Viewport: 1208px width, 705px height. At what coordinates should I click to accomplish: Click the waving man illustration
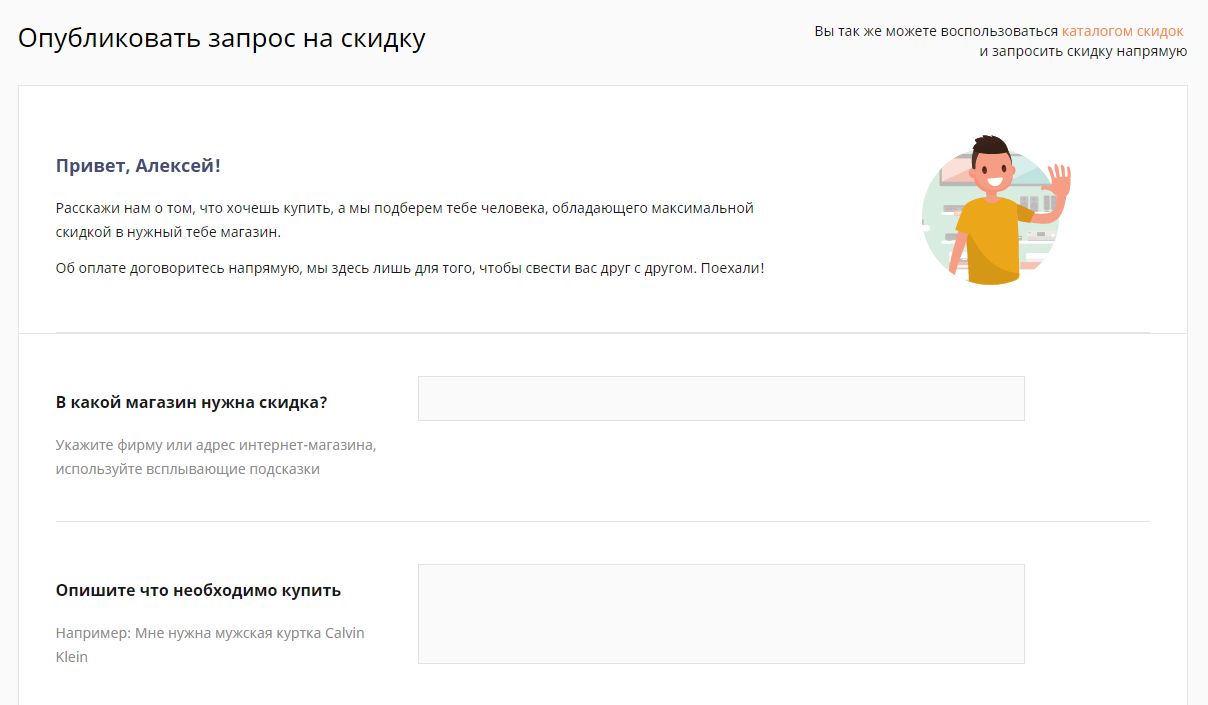click(995, 210)
